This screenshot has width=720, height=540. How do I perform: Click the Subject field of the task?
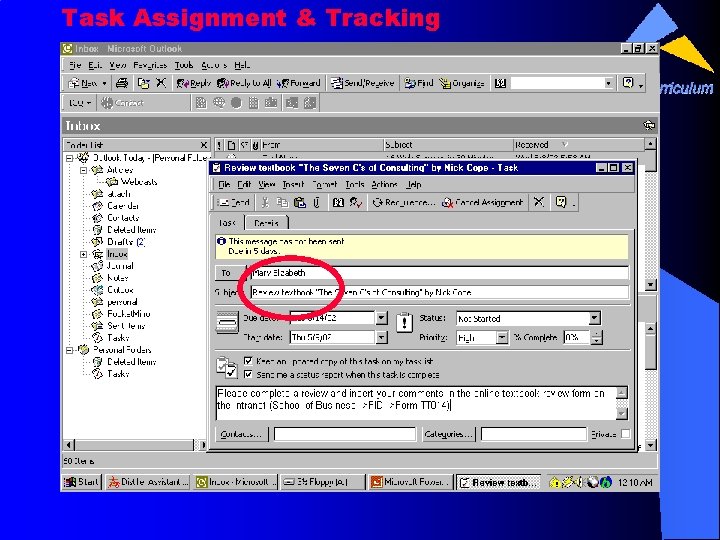point(439,292)
